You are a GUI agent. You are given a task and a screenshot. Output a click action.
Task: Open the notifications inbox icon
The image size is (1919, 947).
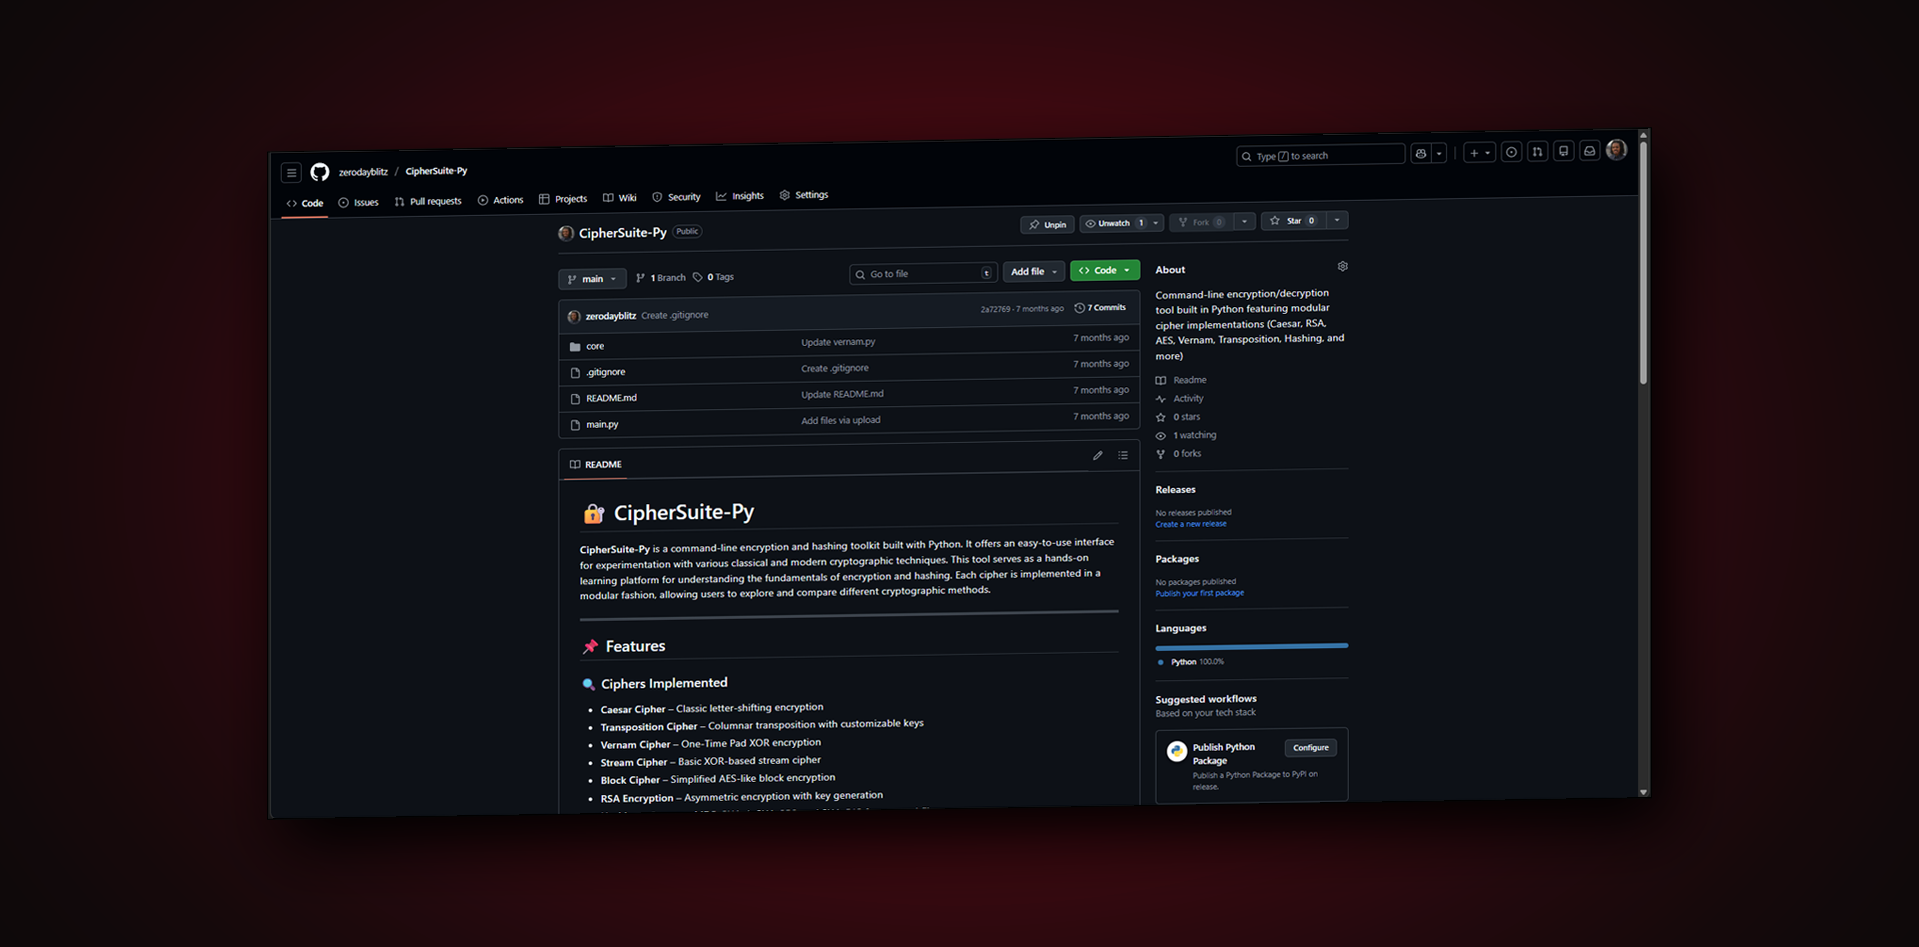(1589, 150)
